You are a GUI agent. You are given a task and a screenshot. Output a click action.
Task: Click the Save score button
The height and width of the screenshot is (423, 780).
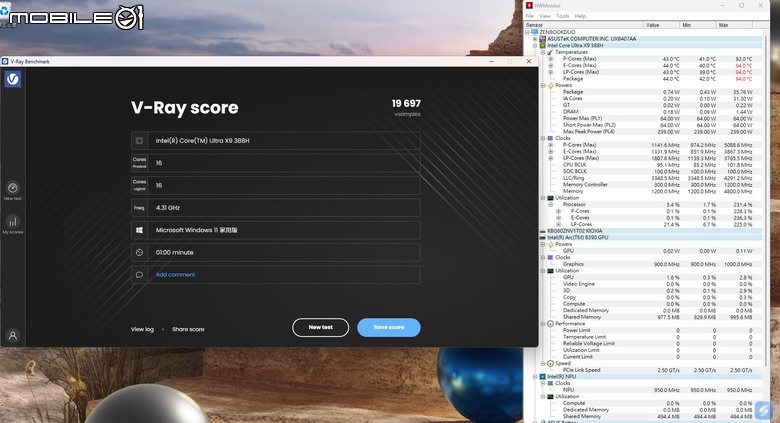click(389, 327)
